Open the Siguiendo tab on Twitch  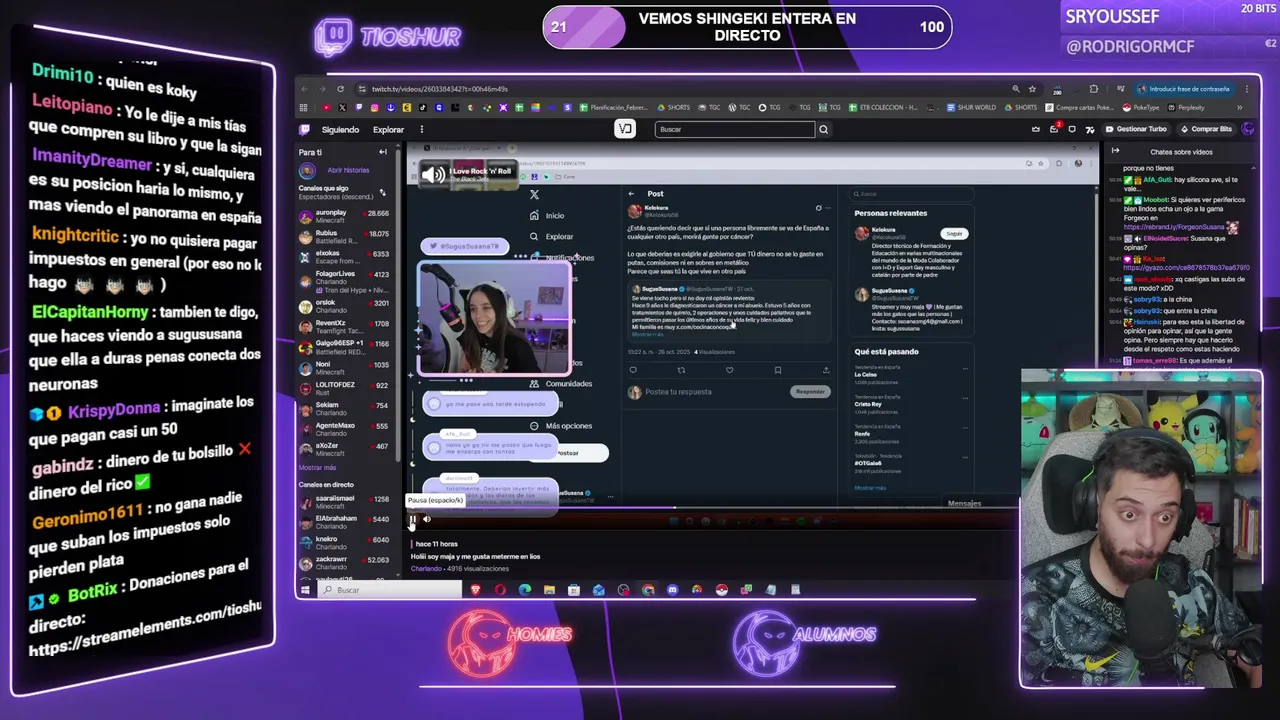[340, 129]
